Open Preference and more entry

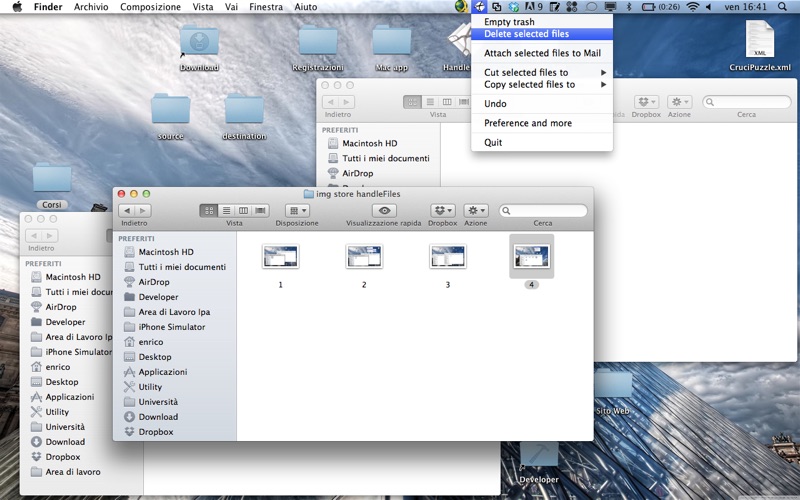pos(542,123)
